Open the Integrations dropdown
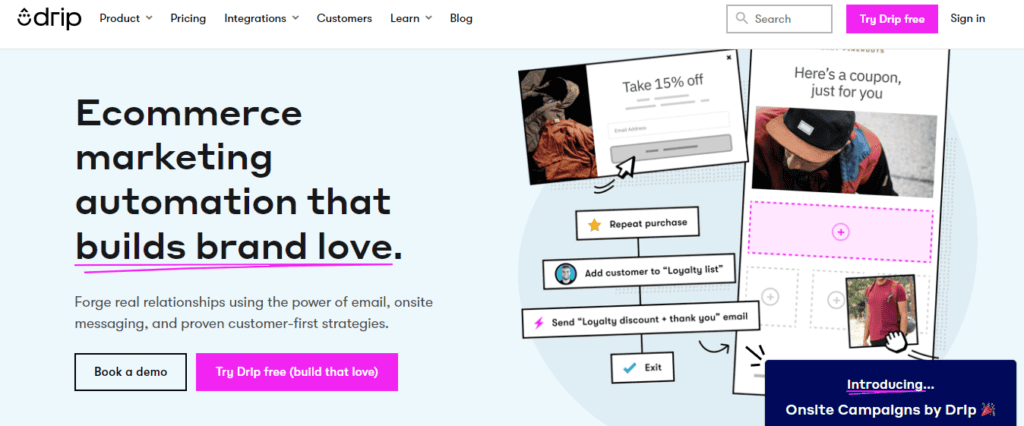 pyautogui.click(x=261, y=18)
